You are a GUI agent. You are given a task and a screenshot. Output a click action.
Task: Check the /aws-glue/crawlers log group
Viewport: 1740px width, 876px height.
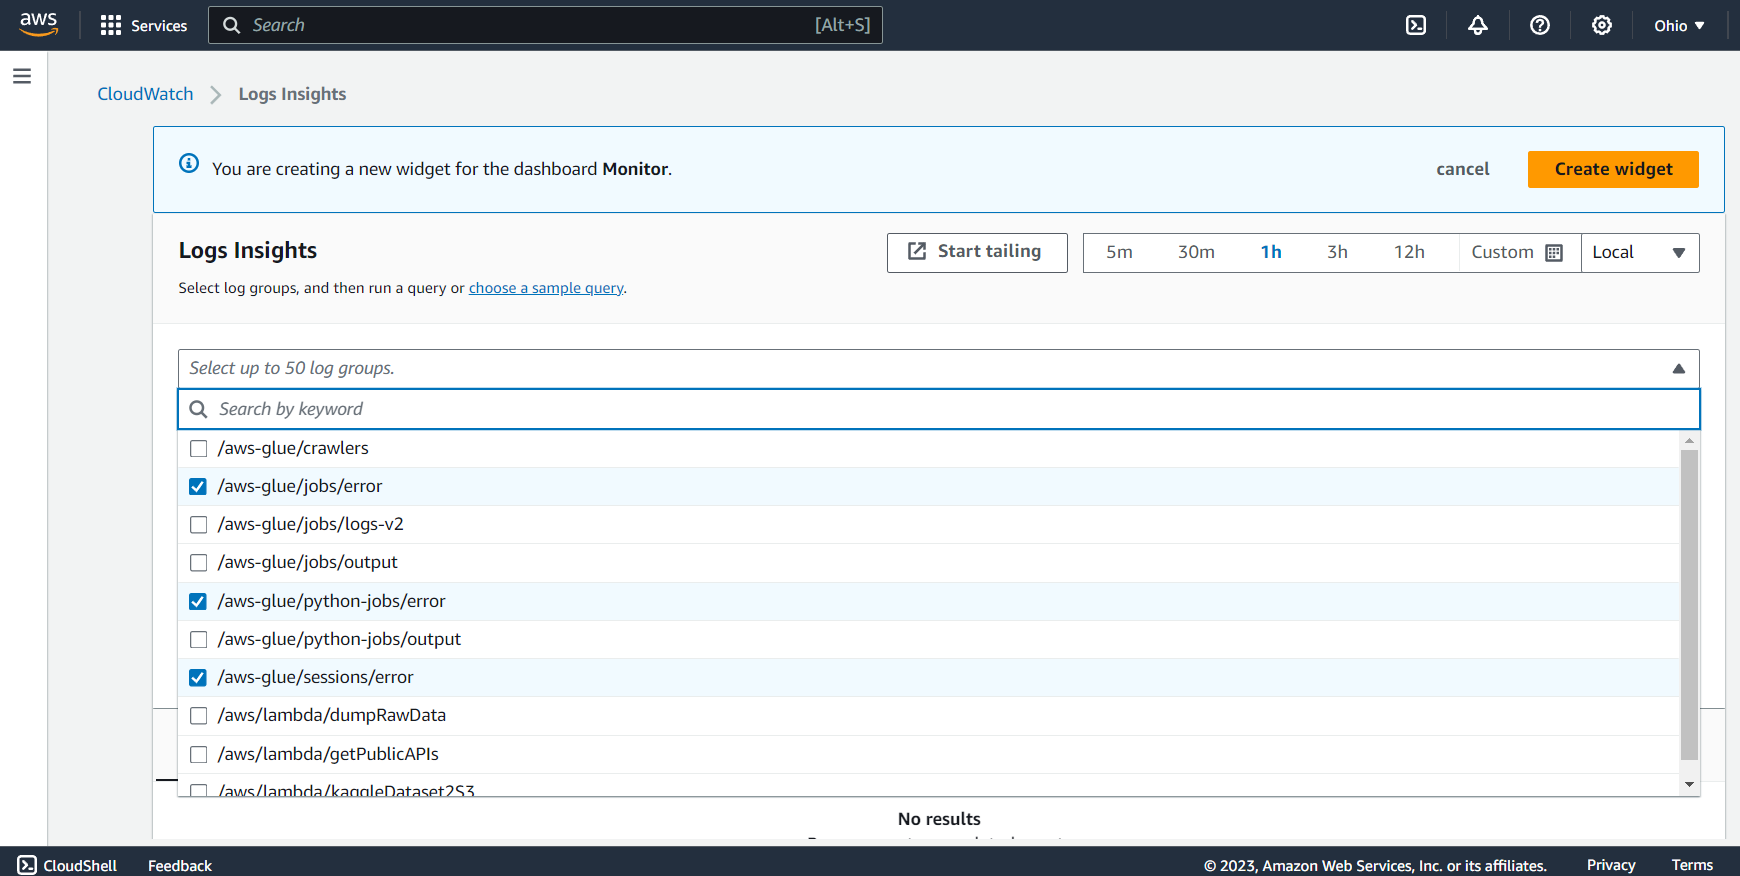click(199, 449)
